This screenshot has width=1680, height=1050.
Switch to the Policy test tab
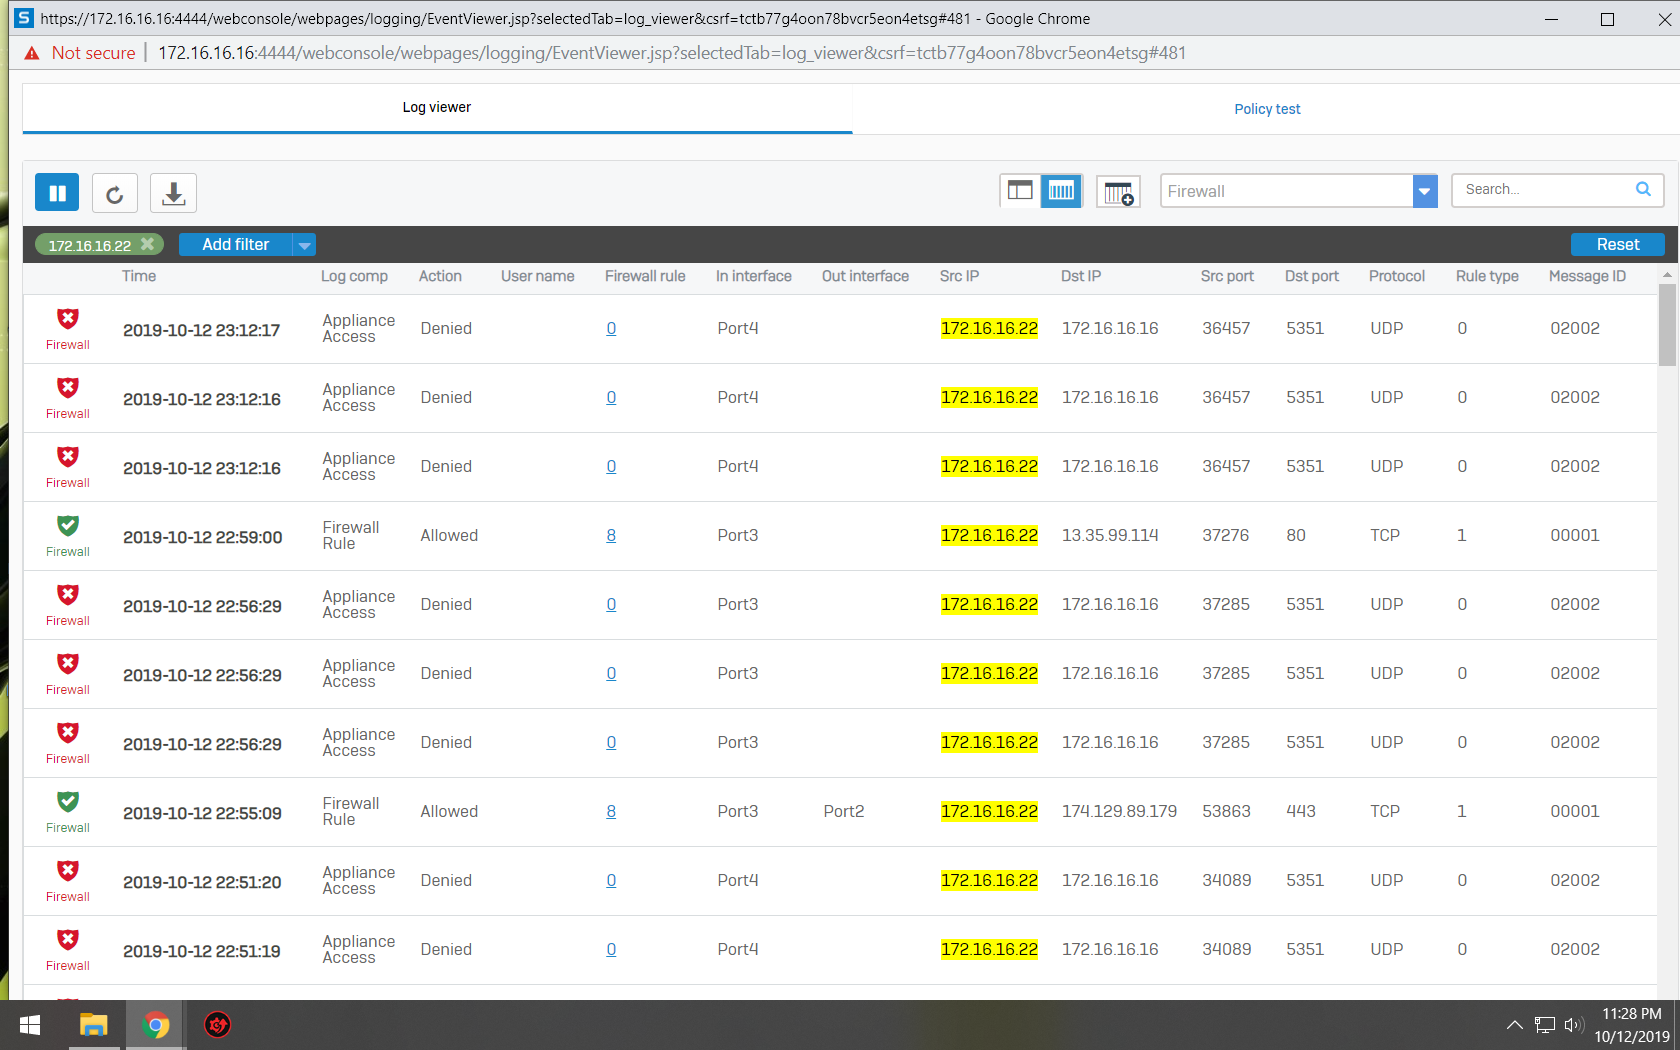click(x=1266, y=109)
